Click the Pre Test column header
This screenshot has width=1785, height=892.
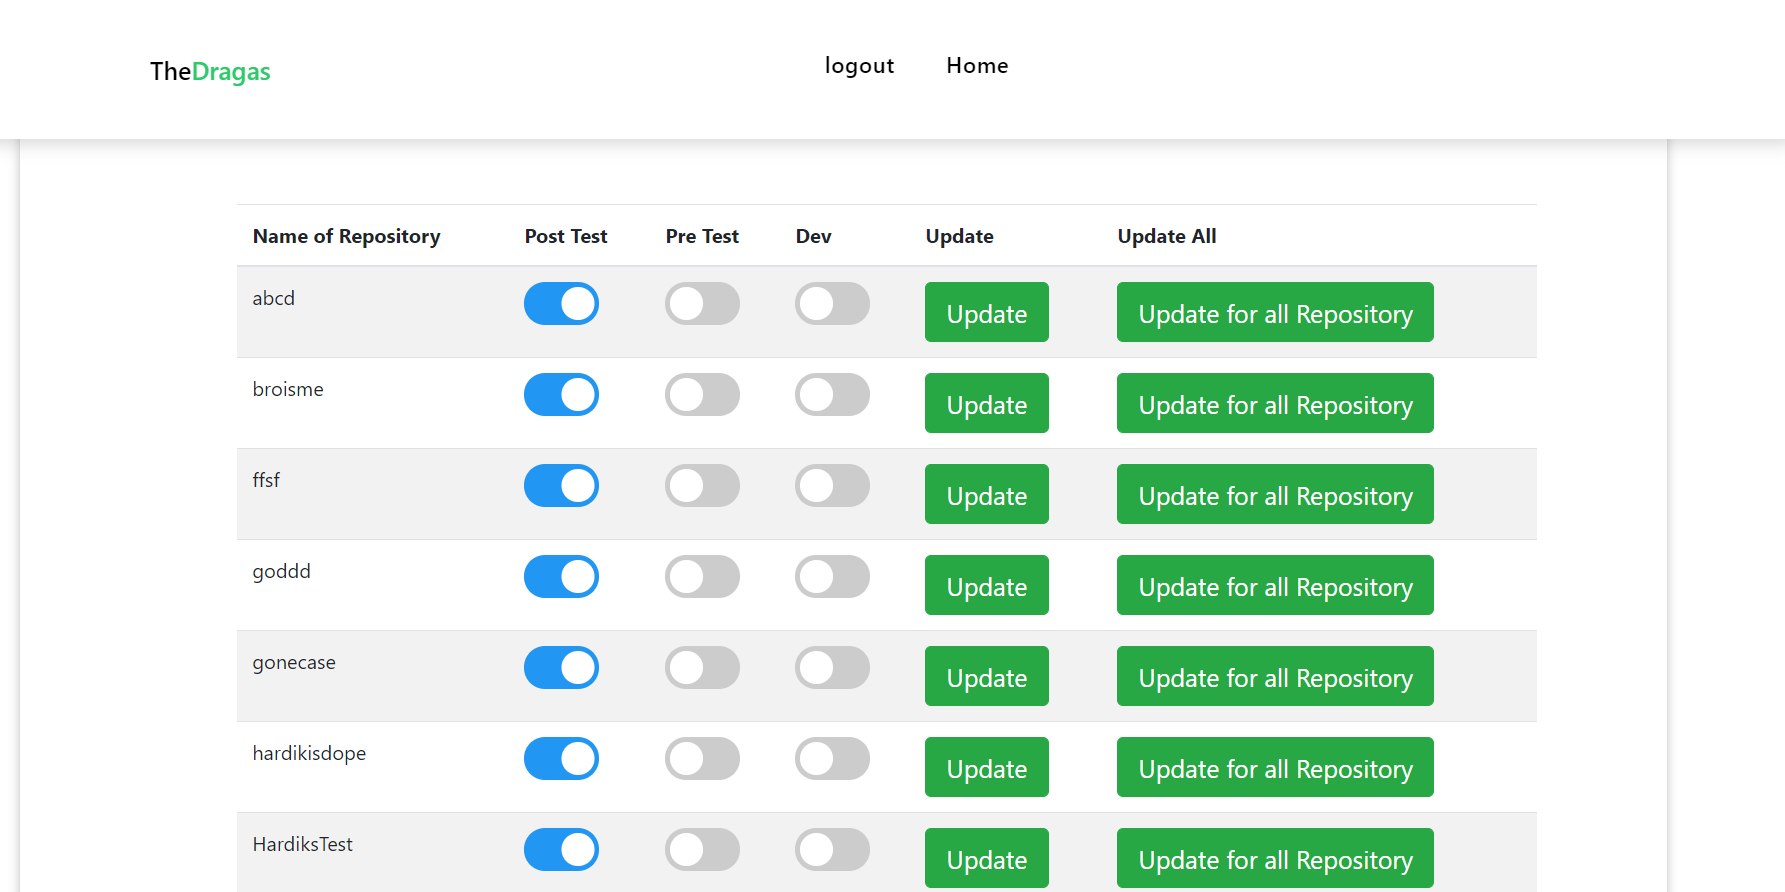(x=702, y=236)
